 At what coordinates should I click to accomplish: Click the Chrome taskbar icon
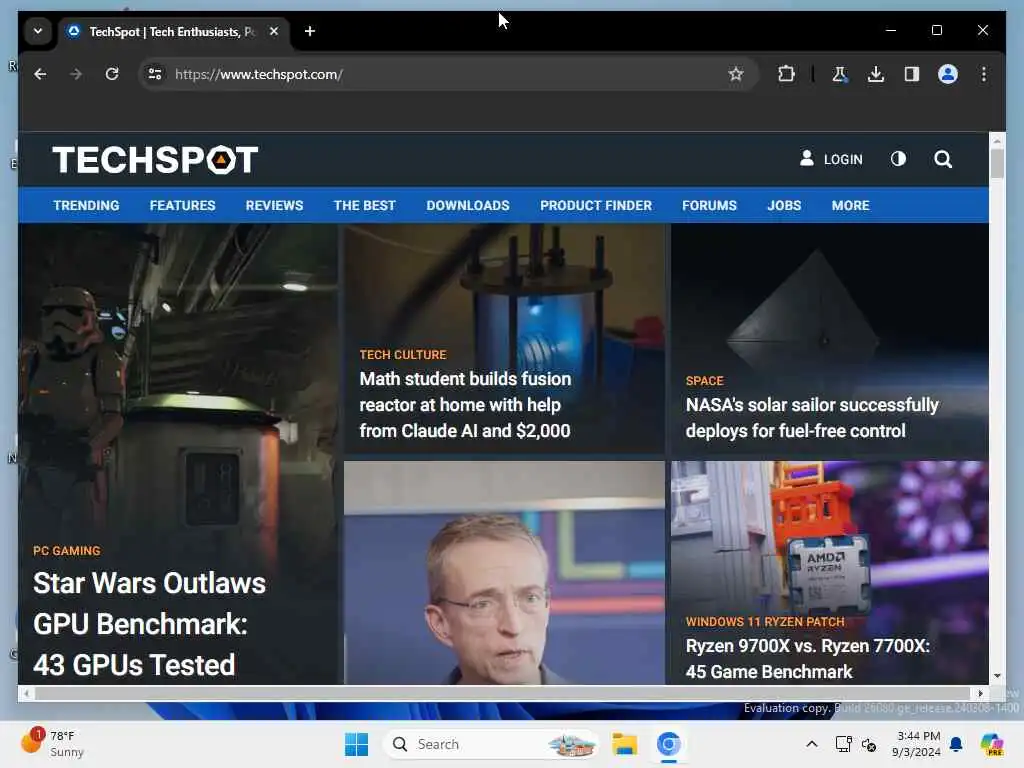(x=669, y=744)
